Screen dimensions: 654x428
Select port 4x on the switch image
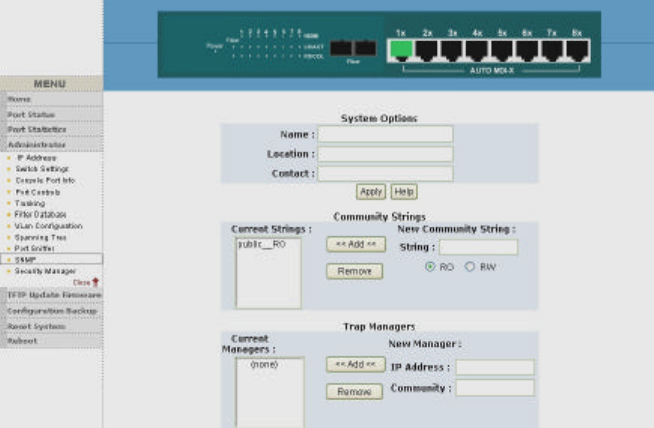[477, 50]
